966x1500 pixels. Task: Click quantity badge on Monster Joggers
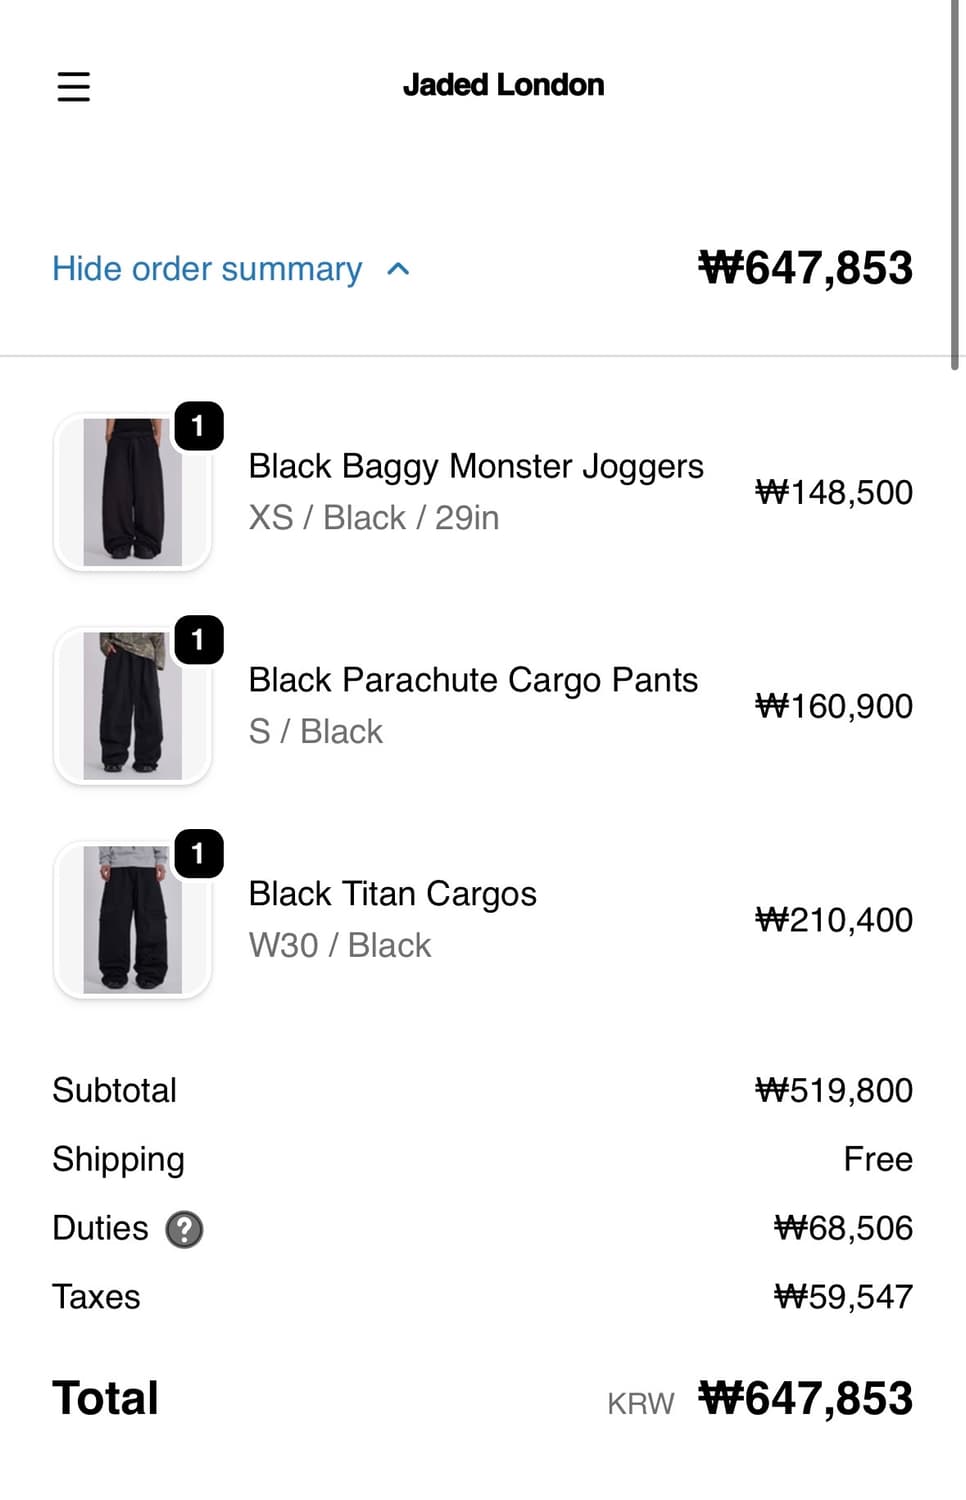[x=198, y=426]
